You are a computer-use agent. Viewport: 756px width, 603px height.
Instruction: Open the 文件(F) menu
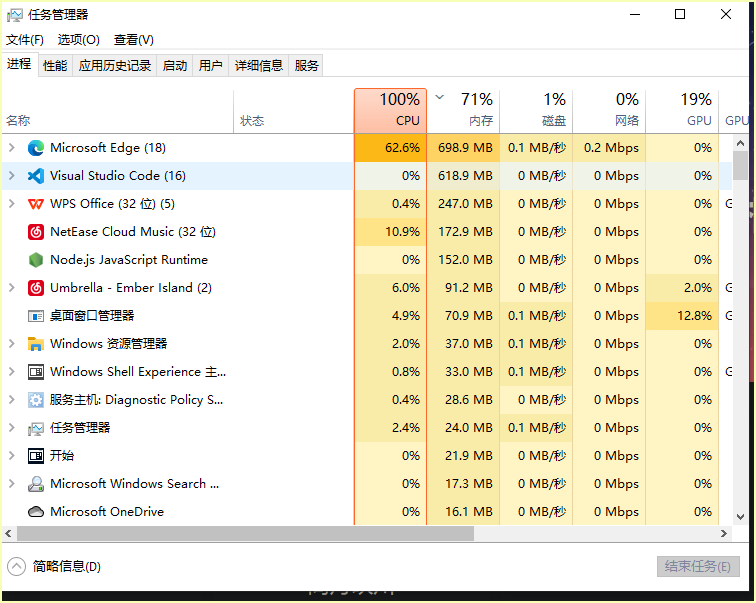click(x=25, y=40)
